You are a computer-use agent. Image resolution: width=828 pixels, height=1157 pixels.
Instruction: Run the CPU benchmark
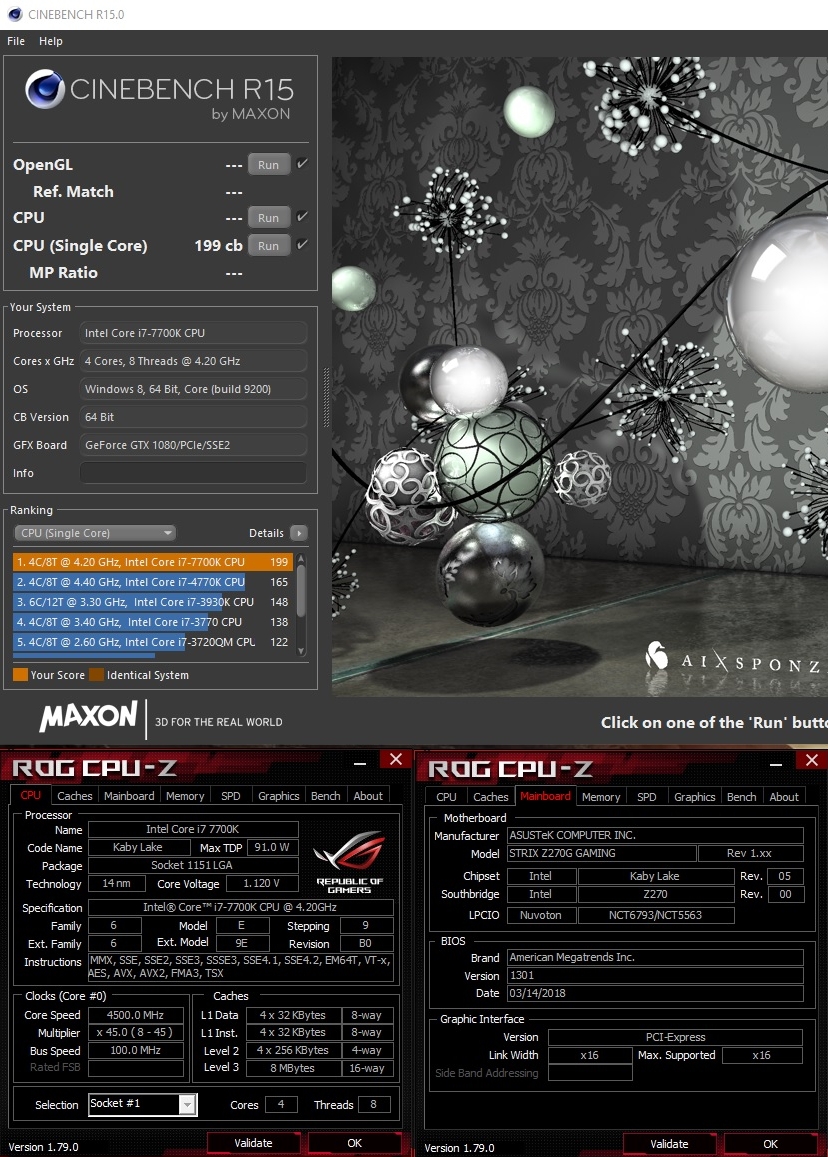coord(269,218)
